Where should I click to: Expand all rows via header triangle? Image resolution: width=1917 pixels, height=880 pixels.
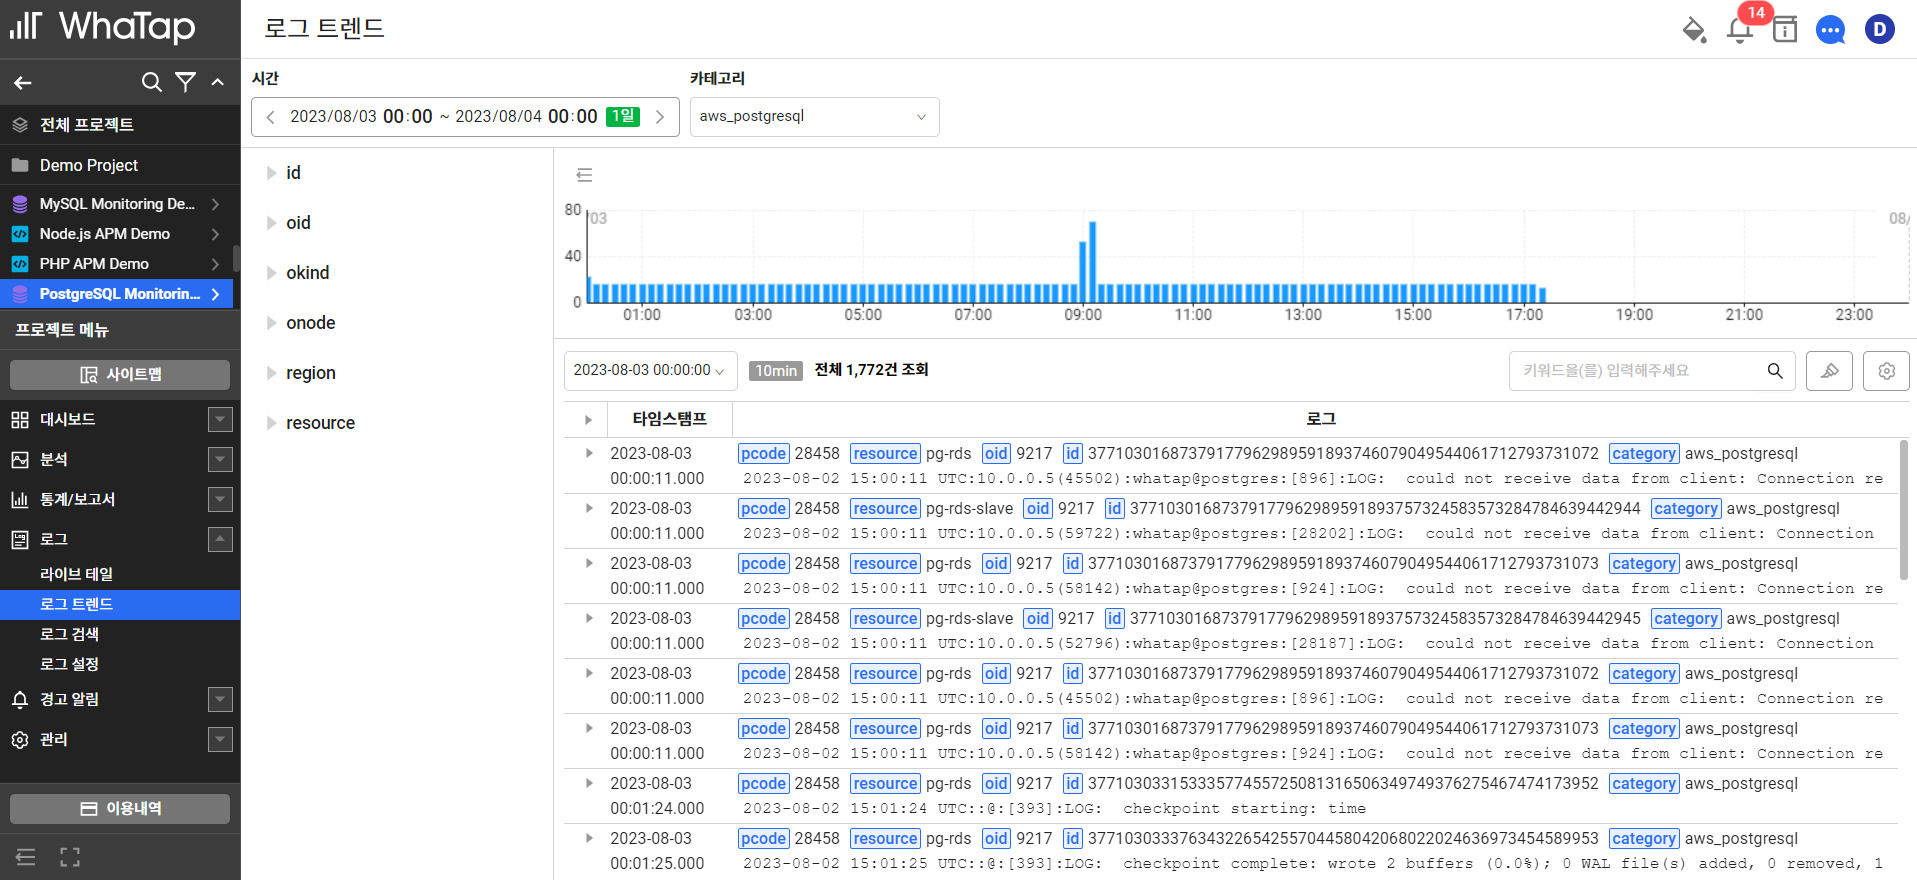click(588, 420)
